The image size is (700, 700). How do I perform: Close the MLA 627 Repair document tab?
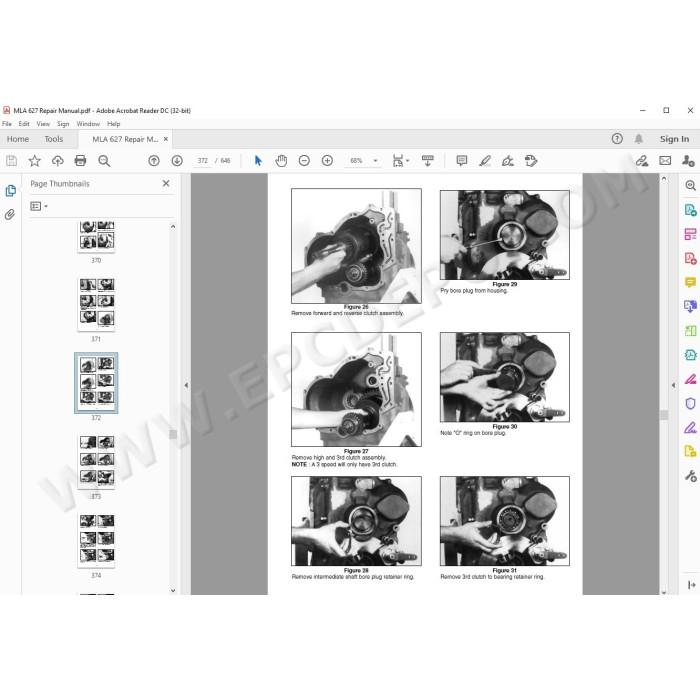pyautogui.click(x=166, y=139)
